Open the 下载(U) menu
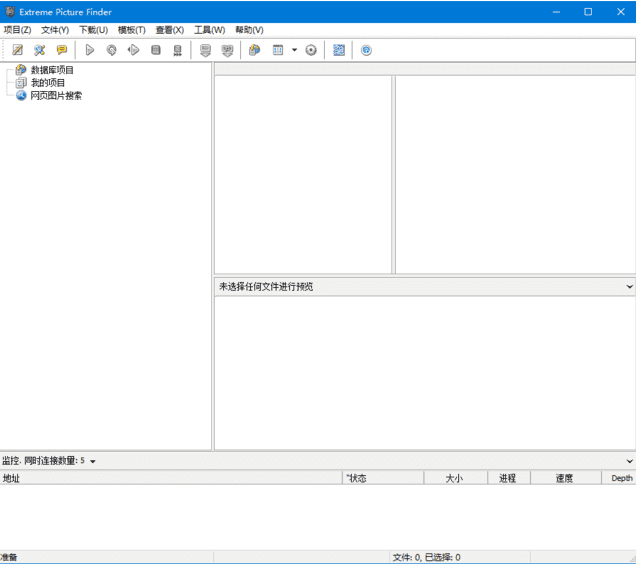The width and height of the screenshot is (636, 567). (93, 30)
